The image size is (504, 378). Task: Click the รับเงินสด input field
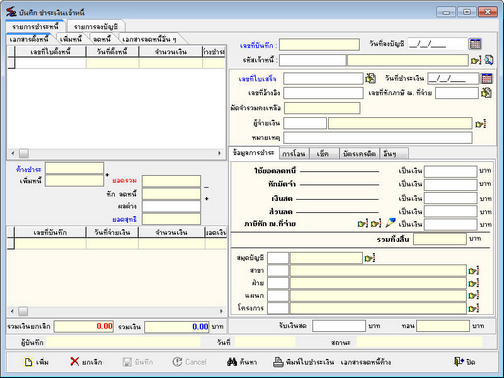click(x=339, y=326)
